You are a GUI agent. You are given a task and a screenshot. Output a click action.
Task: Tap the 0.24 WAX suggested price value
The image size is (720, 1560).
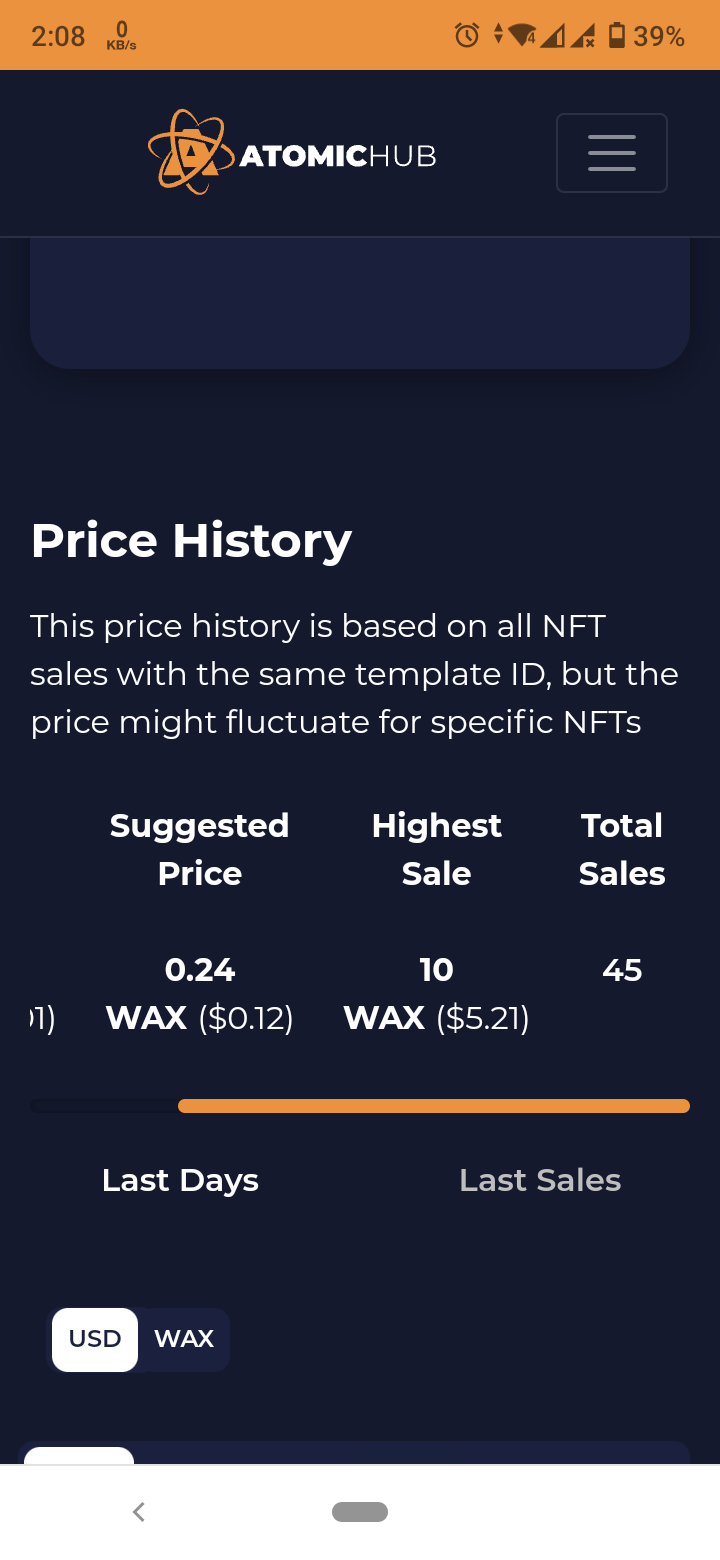coord(199,993)
